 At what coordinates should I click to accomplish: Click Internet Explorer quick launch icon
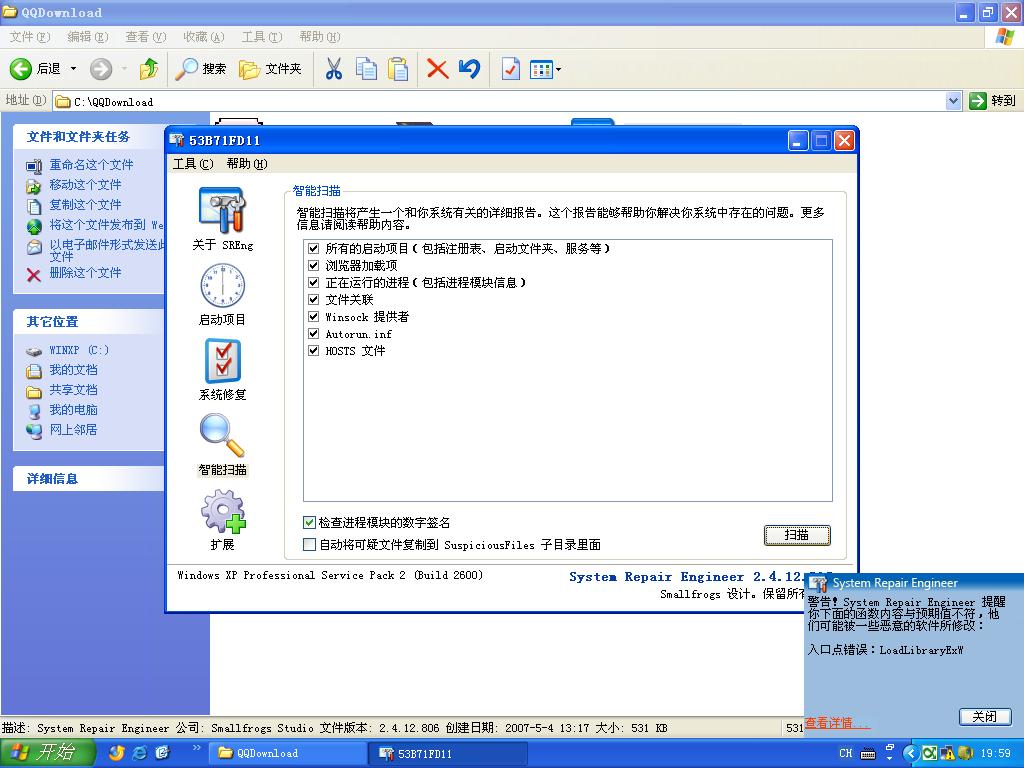point(140,752)
